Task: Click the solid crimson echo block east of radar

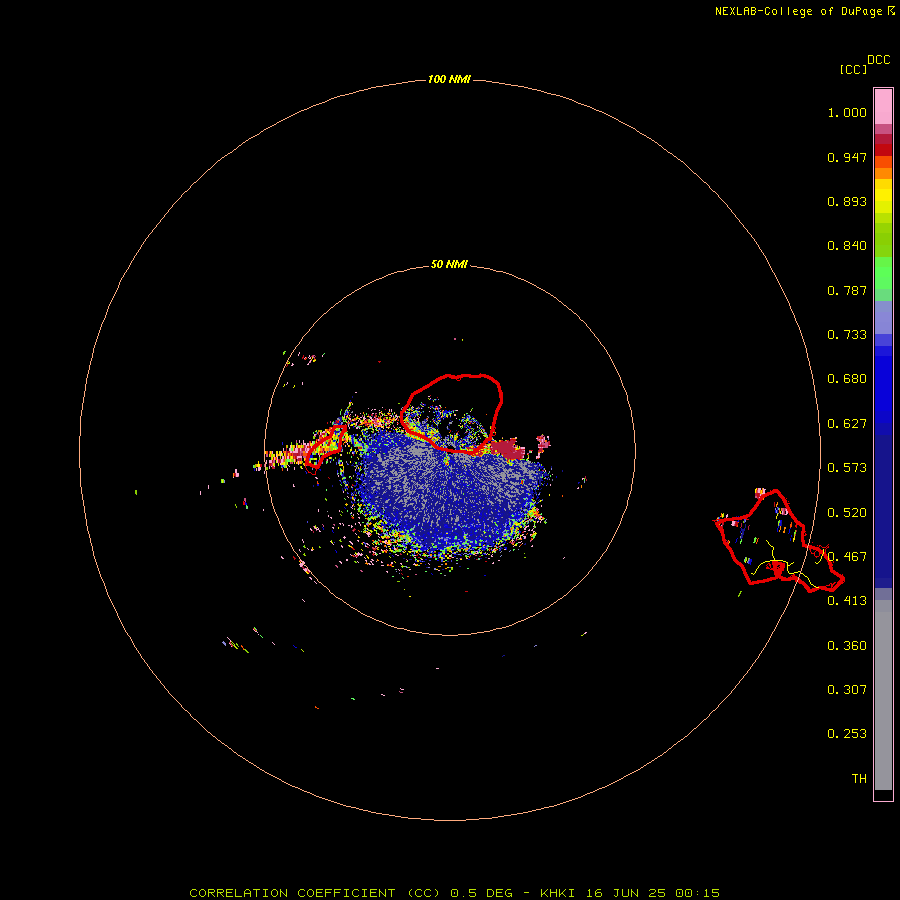Action: click(507, 449)
